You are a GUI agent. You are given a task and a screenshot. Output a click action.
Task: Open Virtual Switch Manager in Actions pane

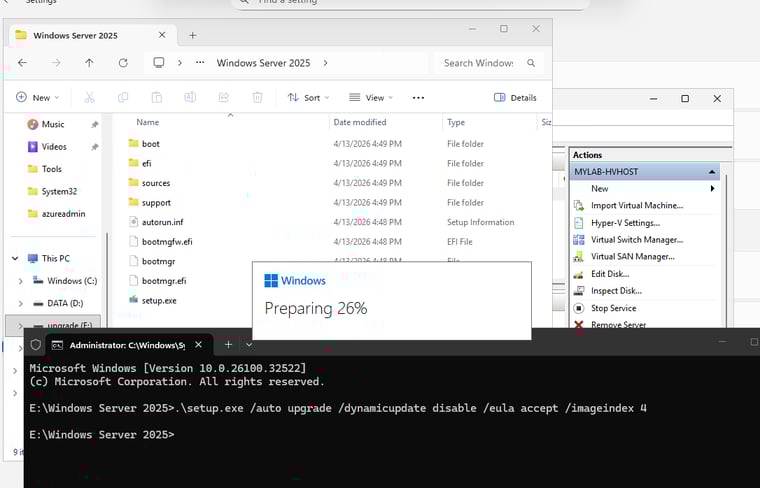637,240
